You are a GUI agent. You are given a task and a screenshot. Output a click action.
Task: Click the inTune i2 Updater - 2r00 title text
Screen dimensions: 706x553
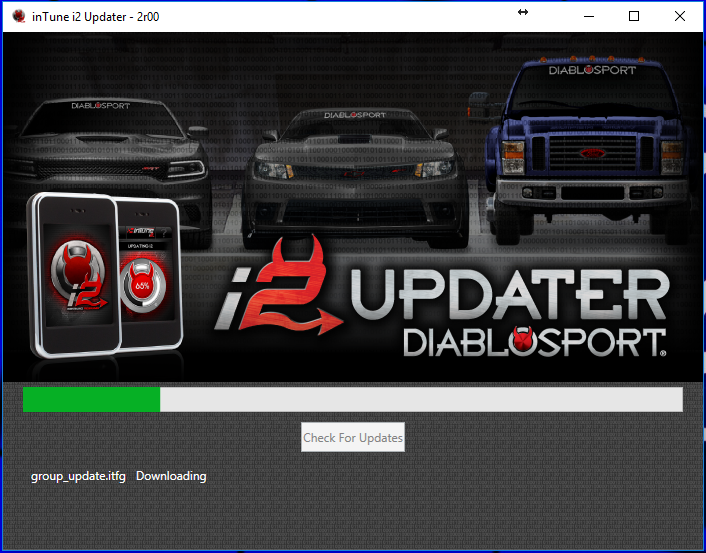[x=95, y=17]
